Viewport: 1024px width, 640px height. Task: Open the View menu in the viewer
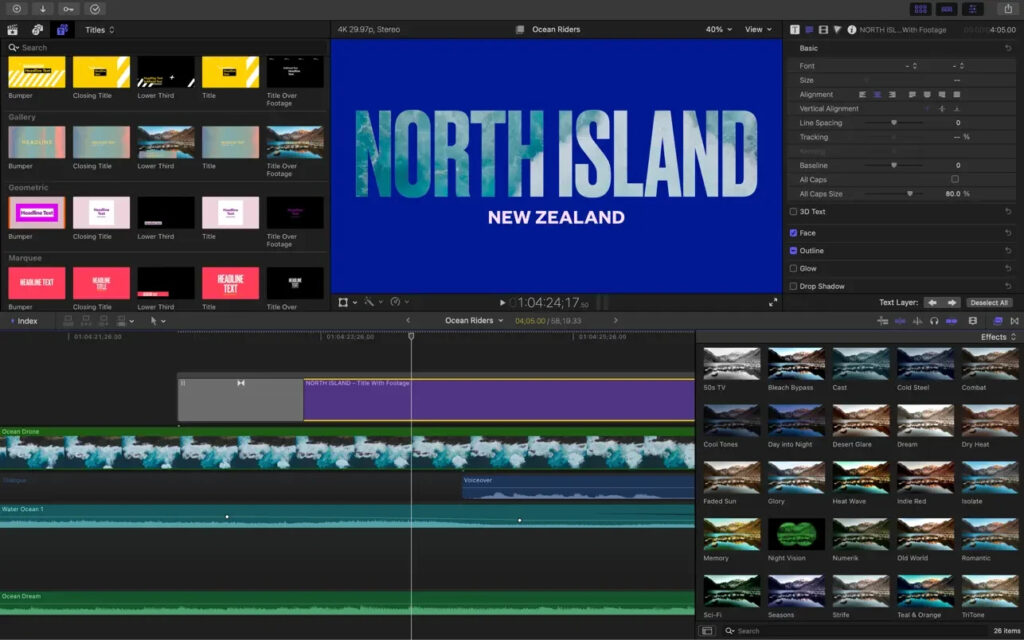click(x=757, y=29)
